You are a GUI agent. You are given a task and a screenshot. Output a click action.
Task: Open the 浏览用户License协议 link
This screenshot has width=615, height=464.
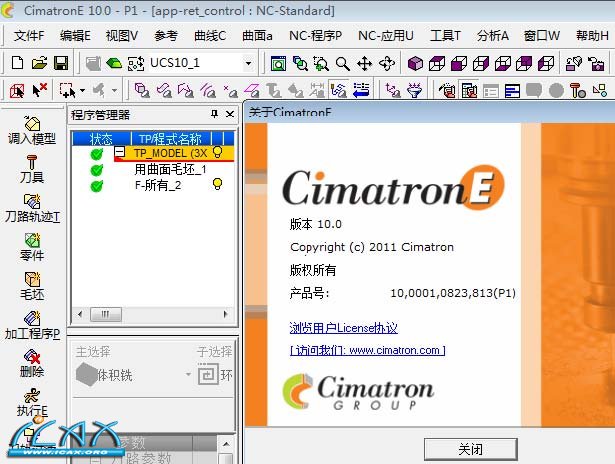tap(343, 328)
